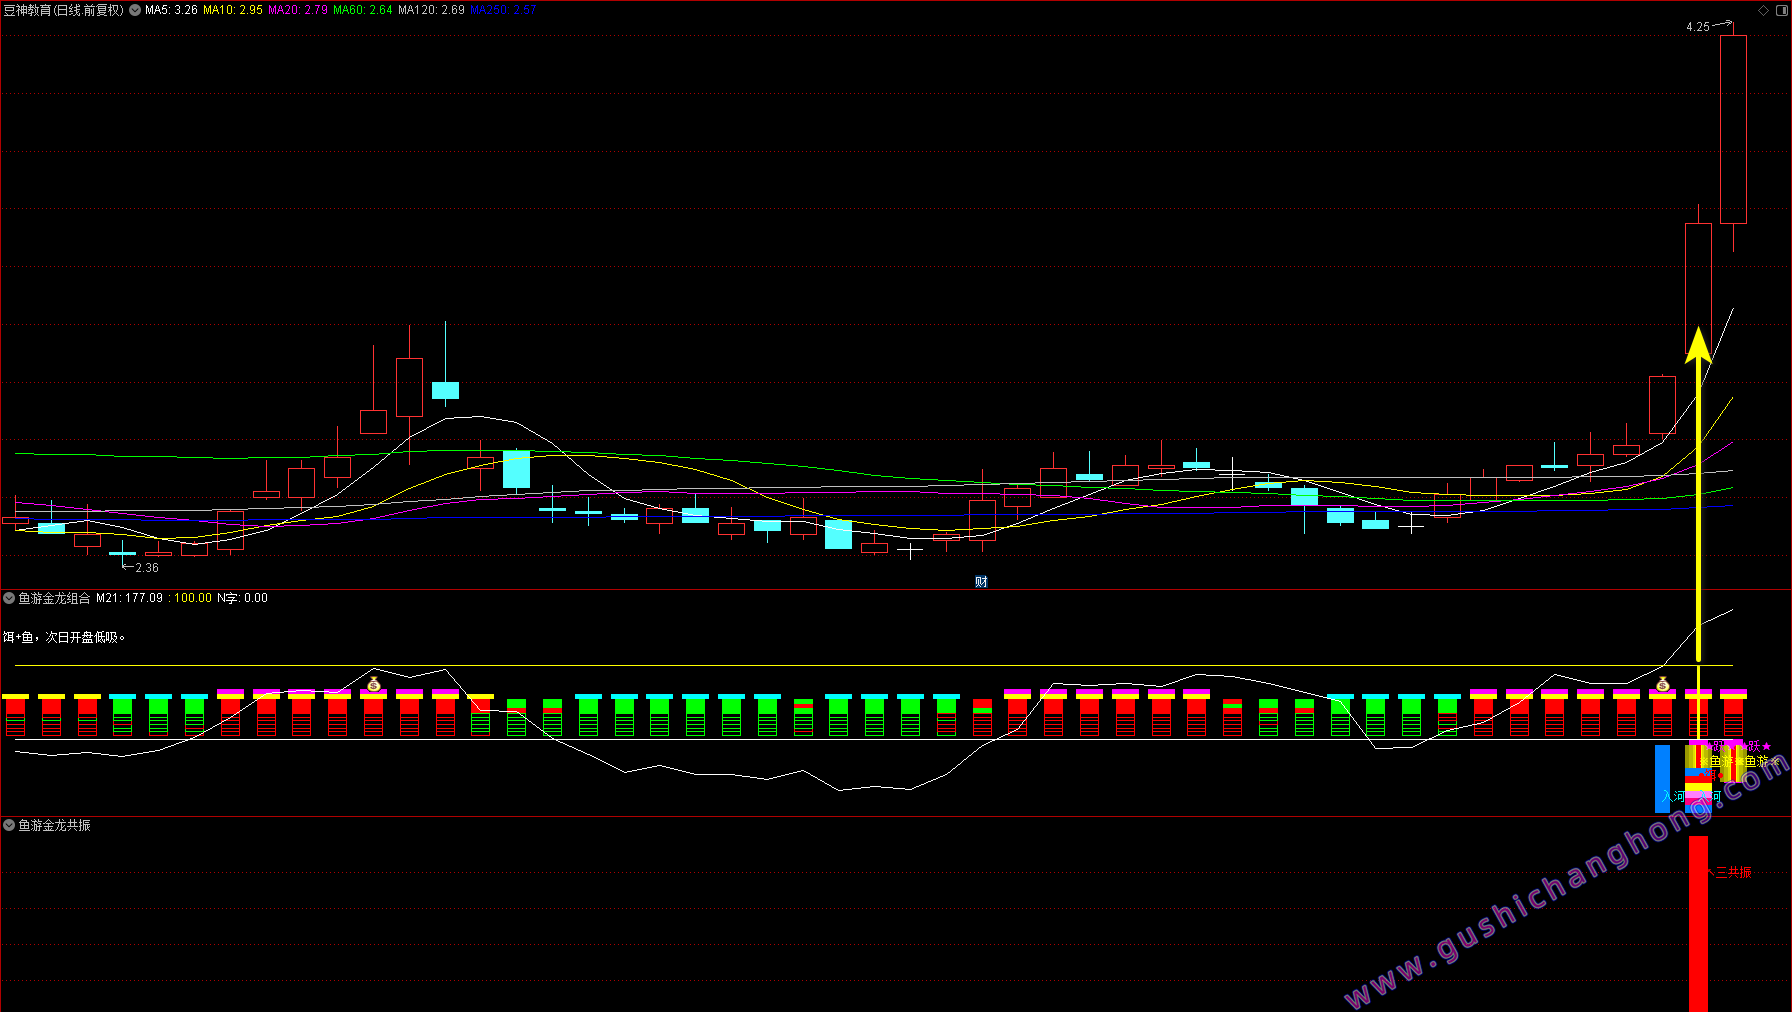The height and width of the screenshot is (1012, 1792).
Task: Click the N字: 0.00 value
Action: [x=242, y=598]
